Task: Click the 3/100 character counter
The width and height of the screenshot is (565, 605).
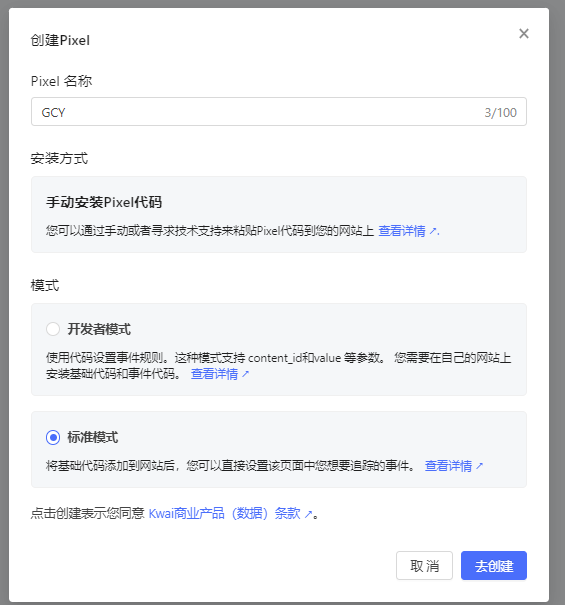Action: click(x=501, y=112)
